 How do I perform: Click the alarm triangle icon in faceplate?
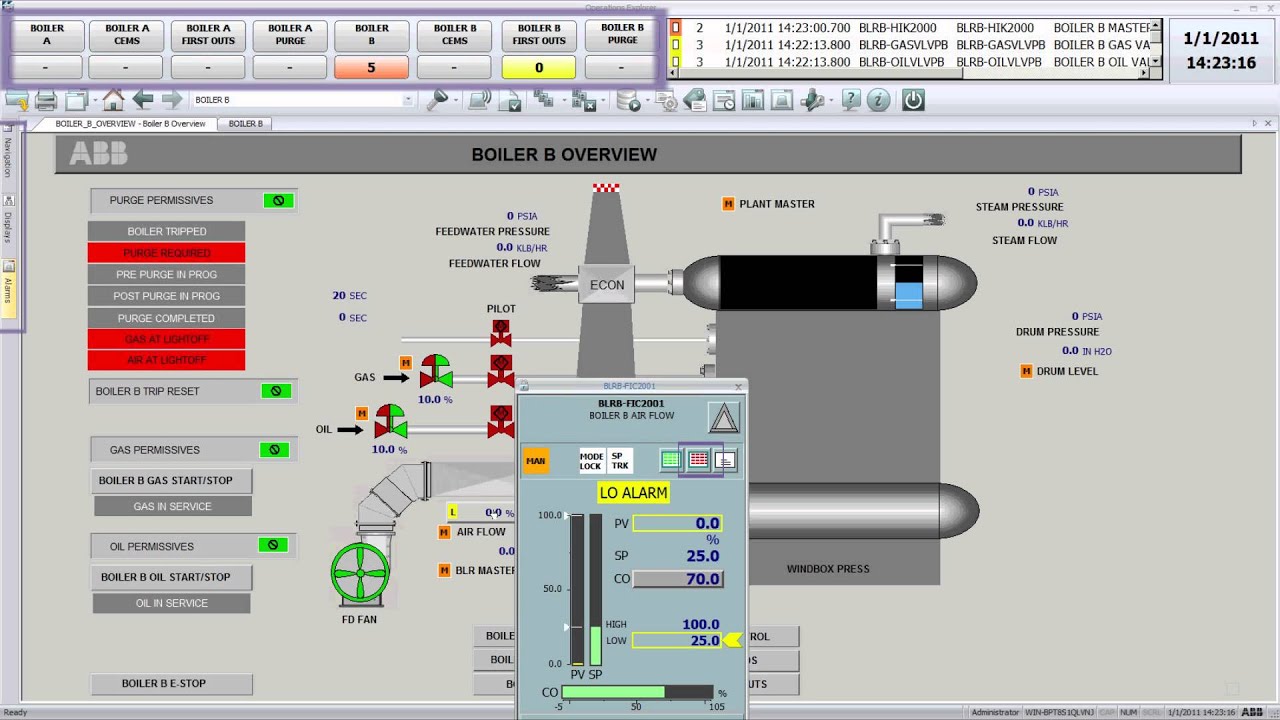tap(723, 417)
